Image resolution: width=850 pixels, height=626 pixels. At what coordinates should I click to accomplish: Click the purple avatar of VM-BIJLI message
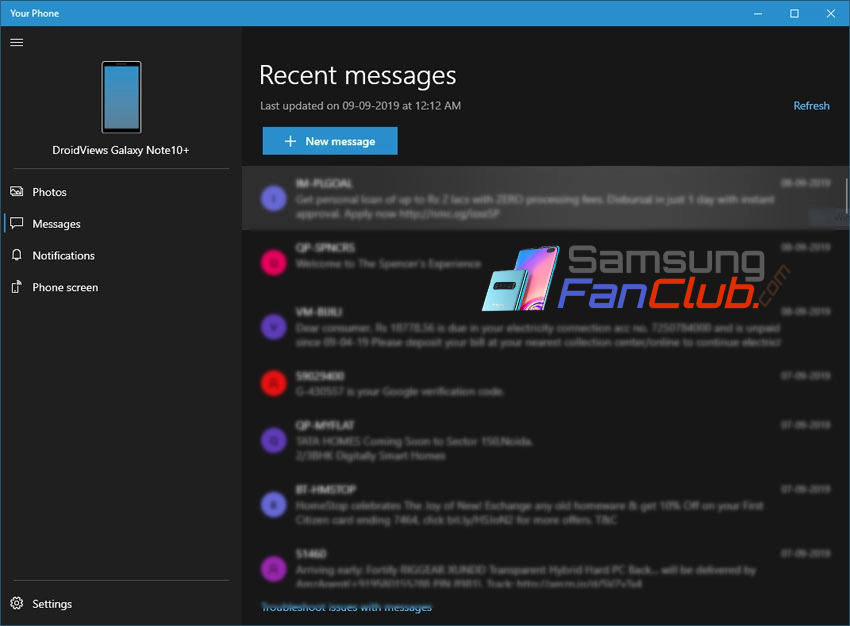274,327
